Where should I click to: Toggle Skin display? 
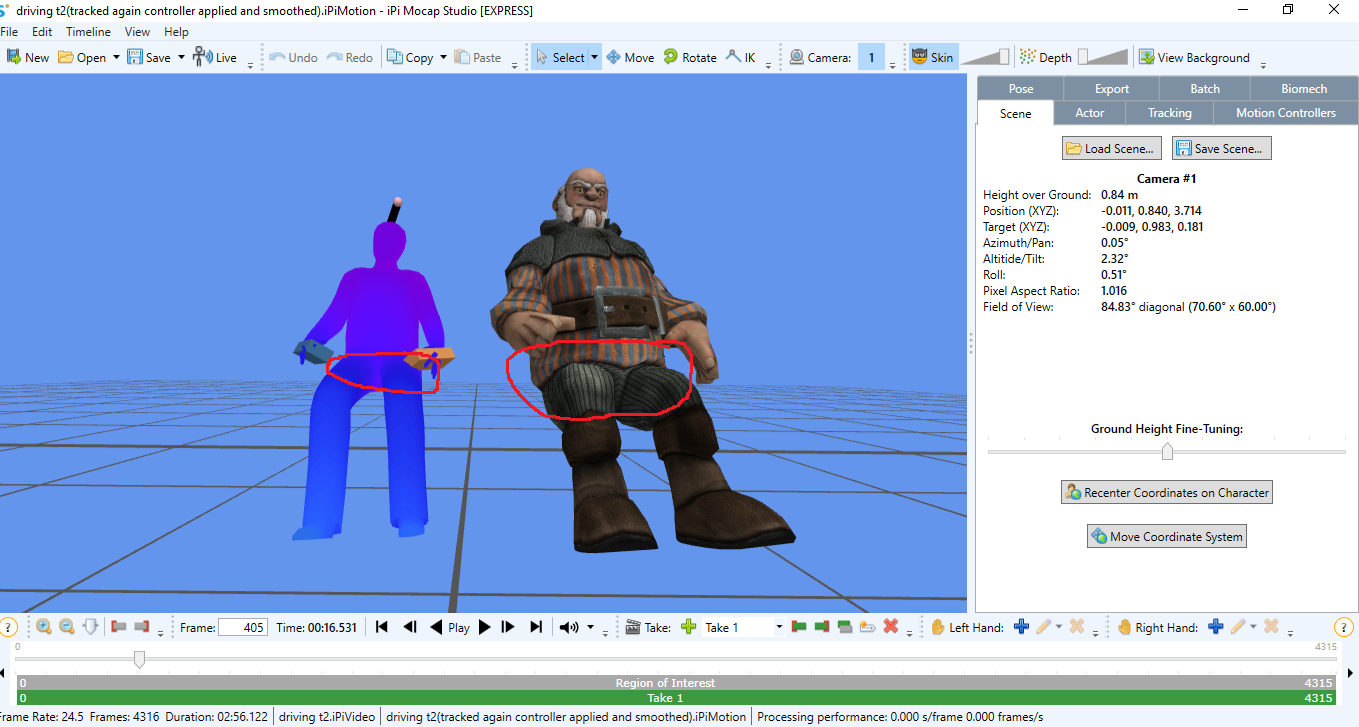pos(932,57)
